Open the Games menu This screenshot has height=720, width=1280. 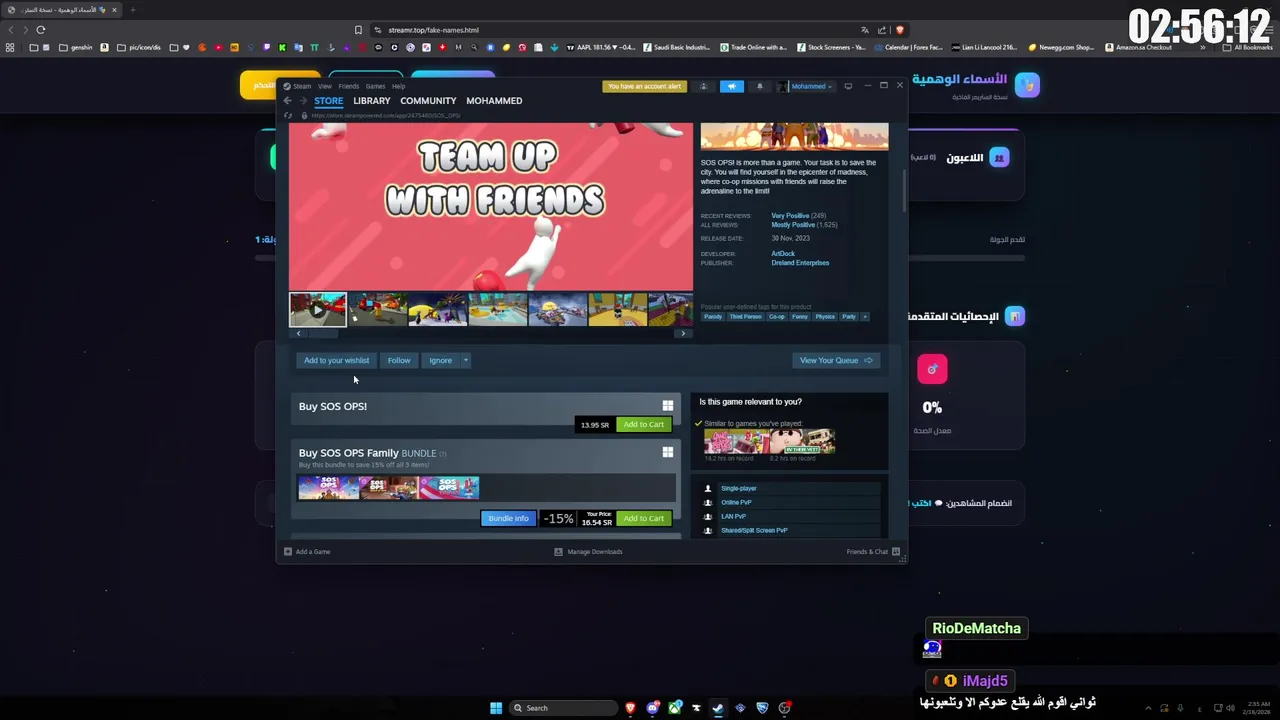[375, 86]
